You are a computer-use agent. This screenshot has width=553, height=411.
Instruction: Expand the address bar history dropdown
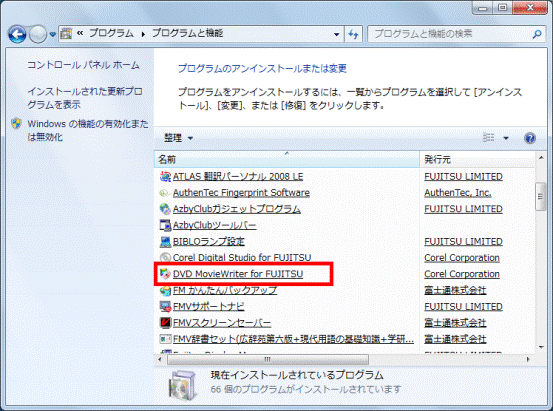tap(336, 34)
